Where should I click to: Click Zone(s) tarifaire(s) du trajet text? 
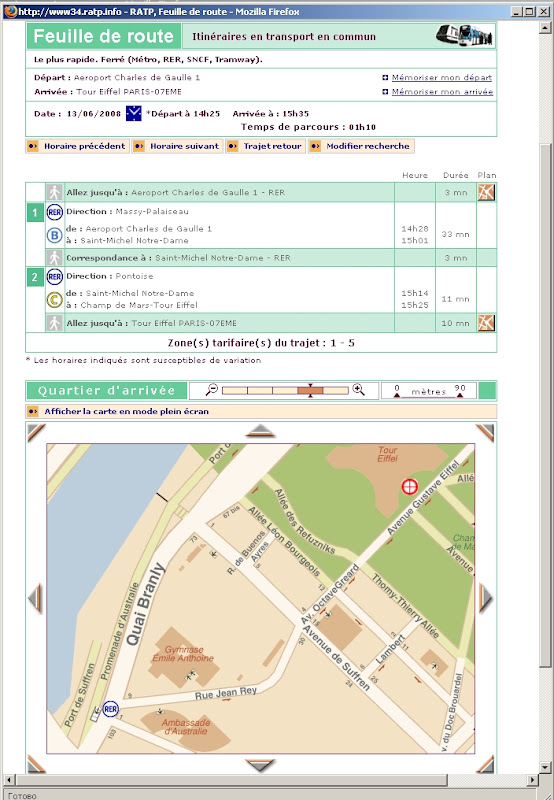(x=261, y=343)
